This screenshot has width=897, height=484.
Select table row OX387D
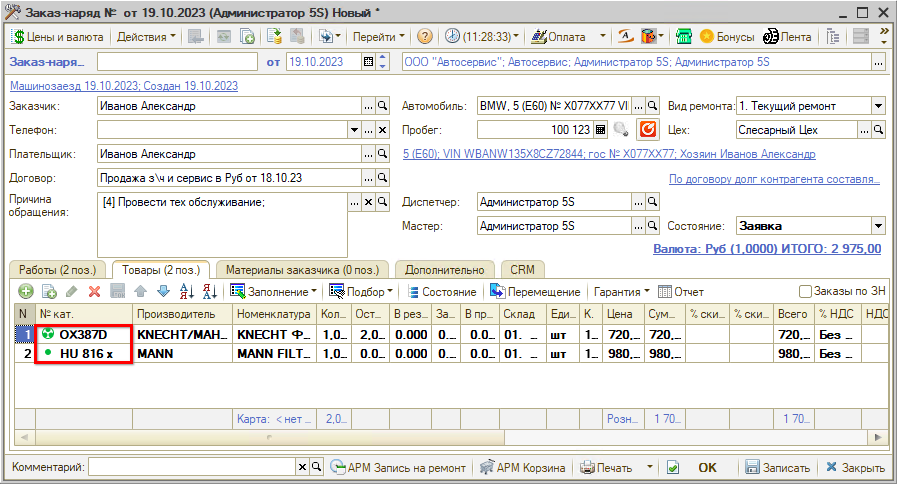pos(452,335)
